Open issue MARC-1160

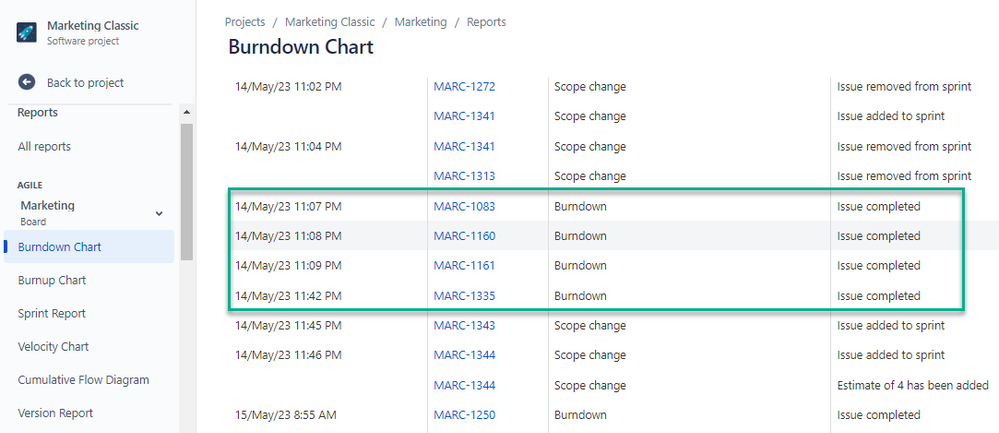(464, 236)
